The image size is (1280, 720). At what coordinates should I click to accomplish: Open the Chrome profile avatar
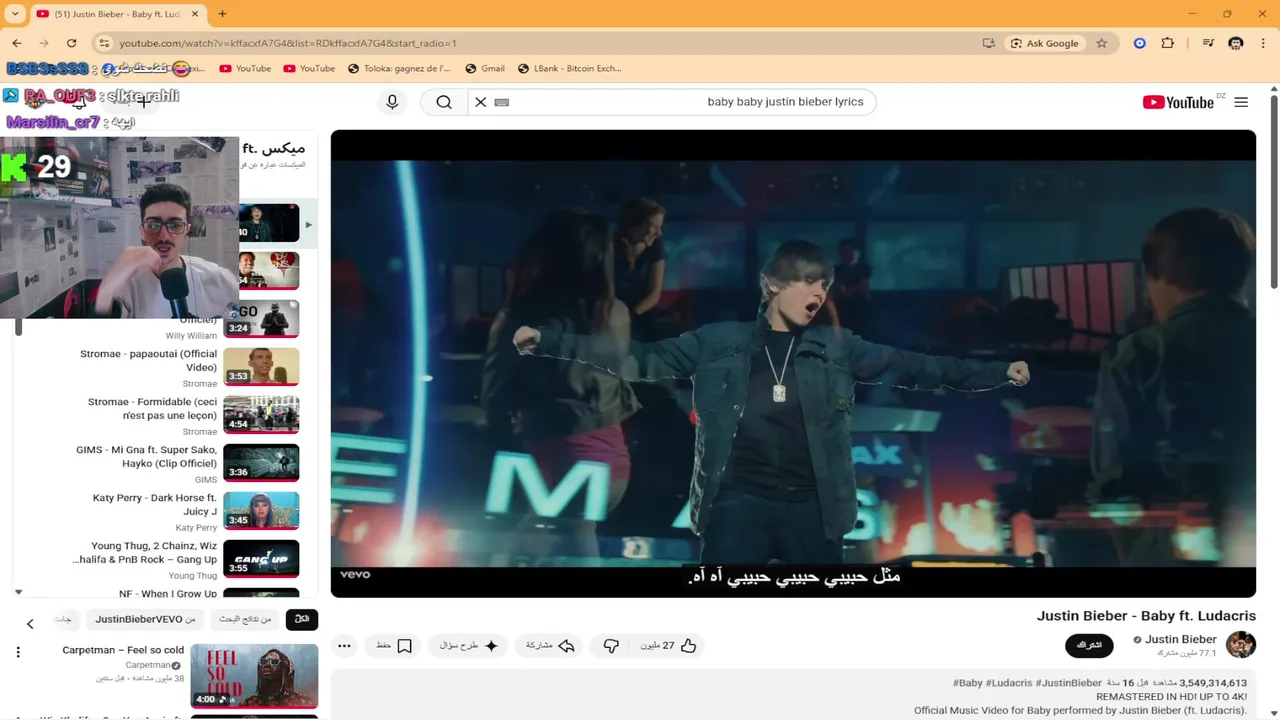point(1236,43)
